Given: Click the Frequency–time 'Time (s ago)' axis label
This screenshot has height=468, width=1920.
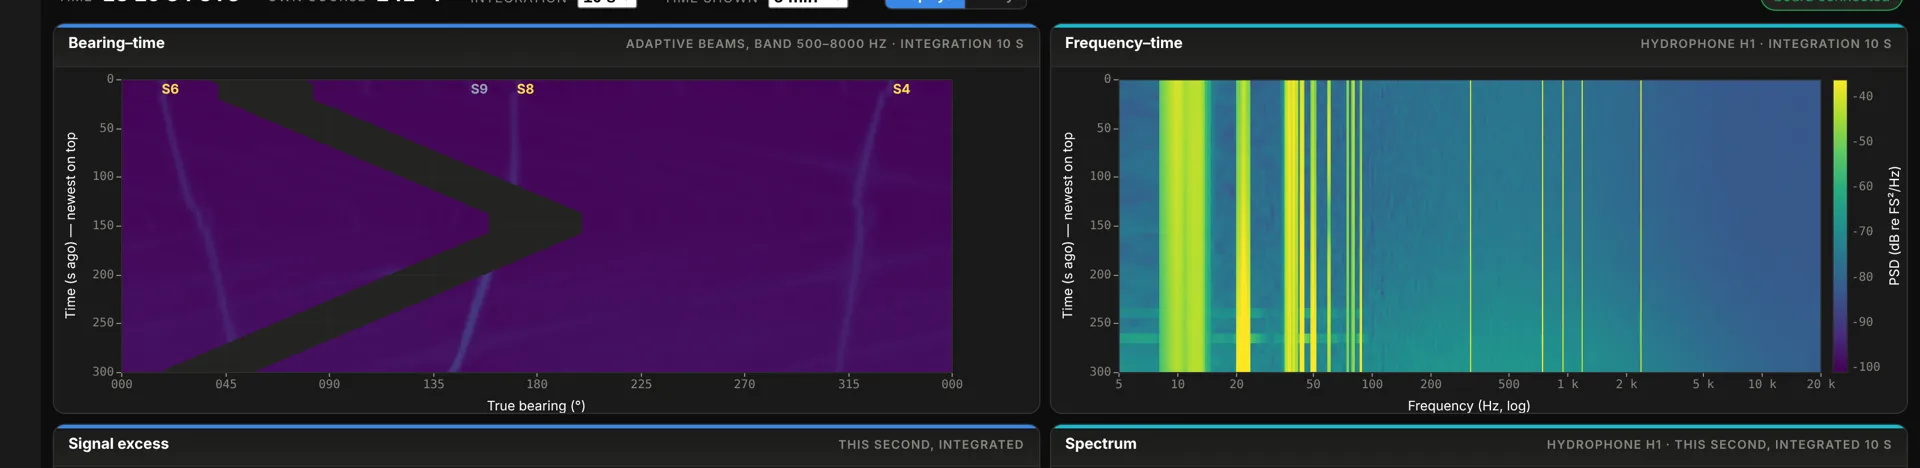Looking at the screenshot, I should click(x=1067, y=226).
